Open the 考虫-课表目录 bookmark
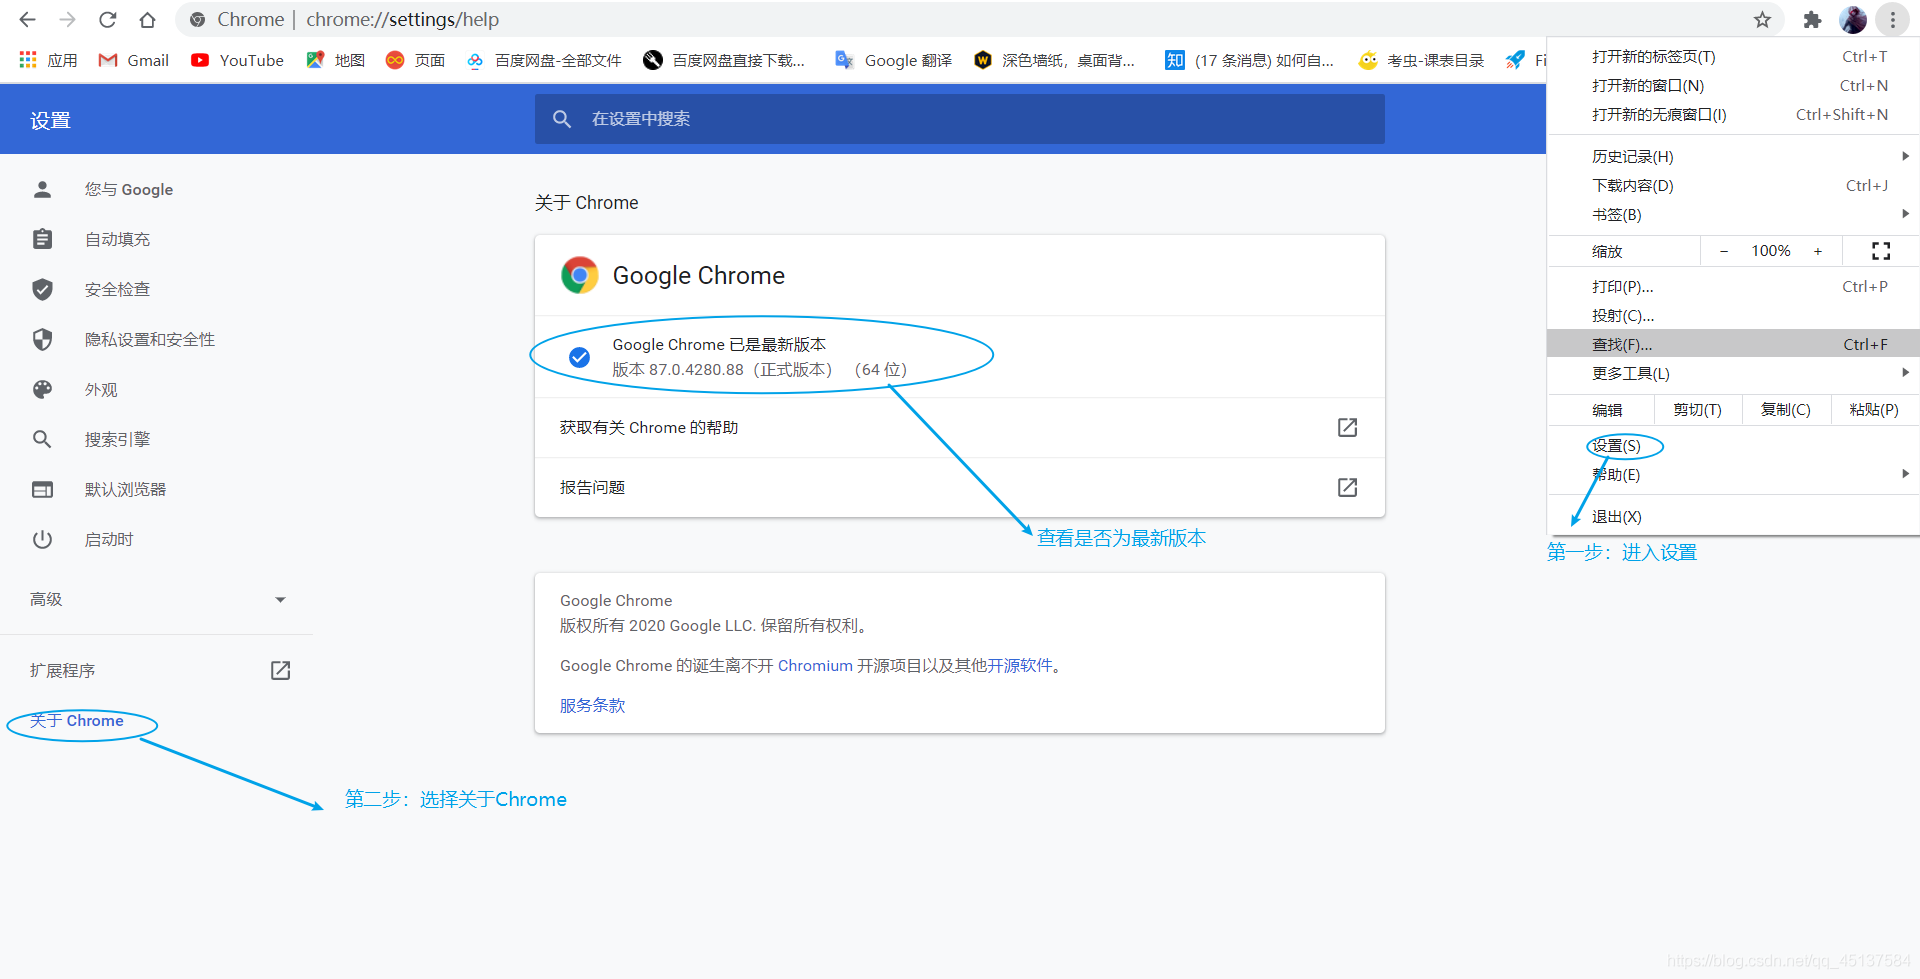1920x979 pixels. (1421, 60)
